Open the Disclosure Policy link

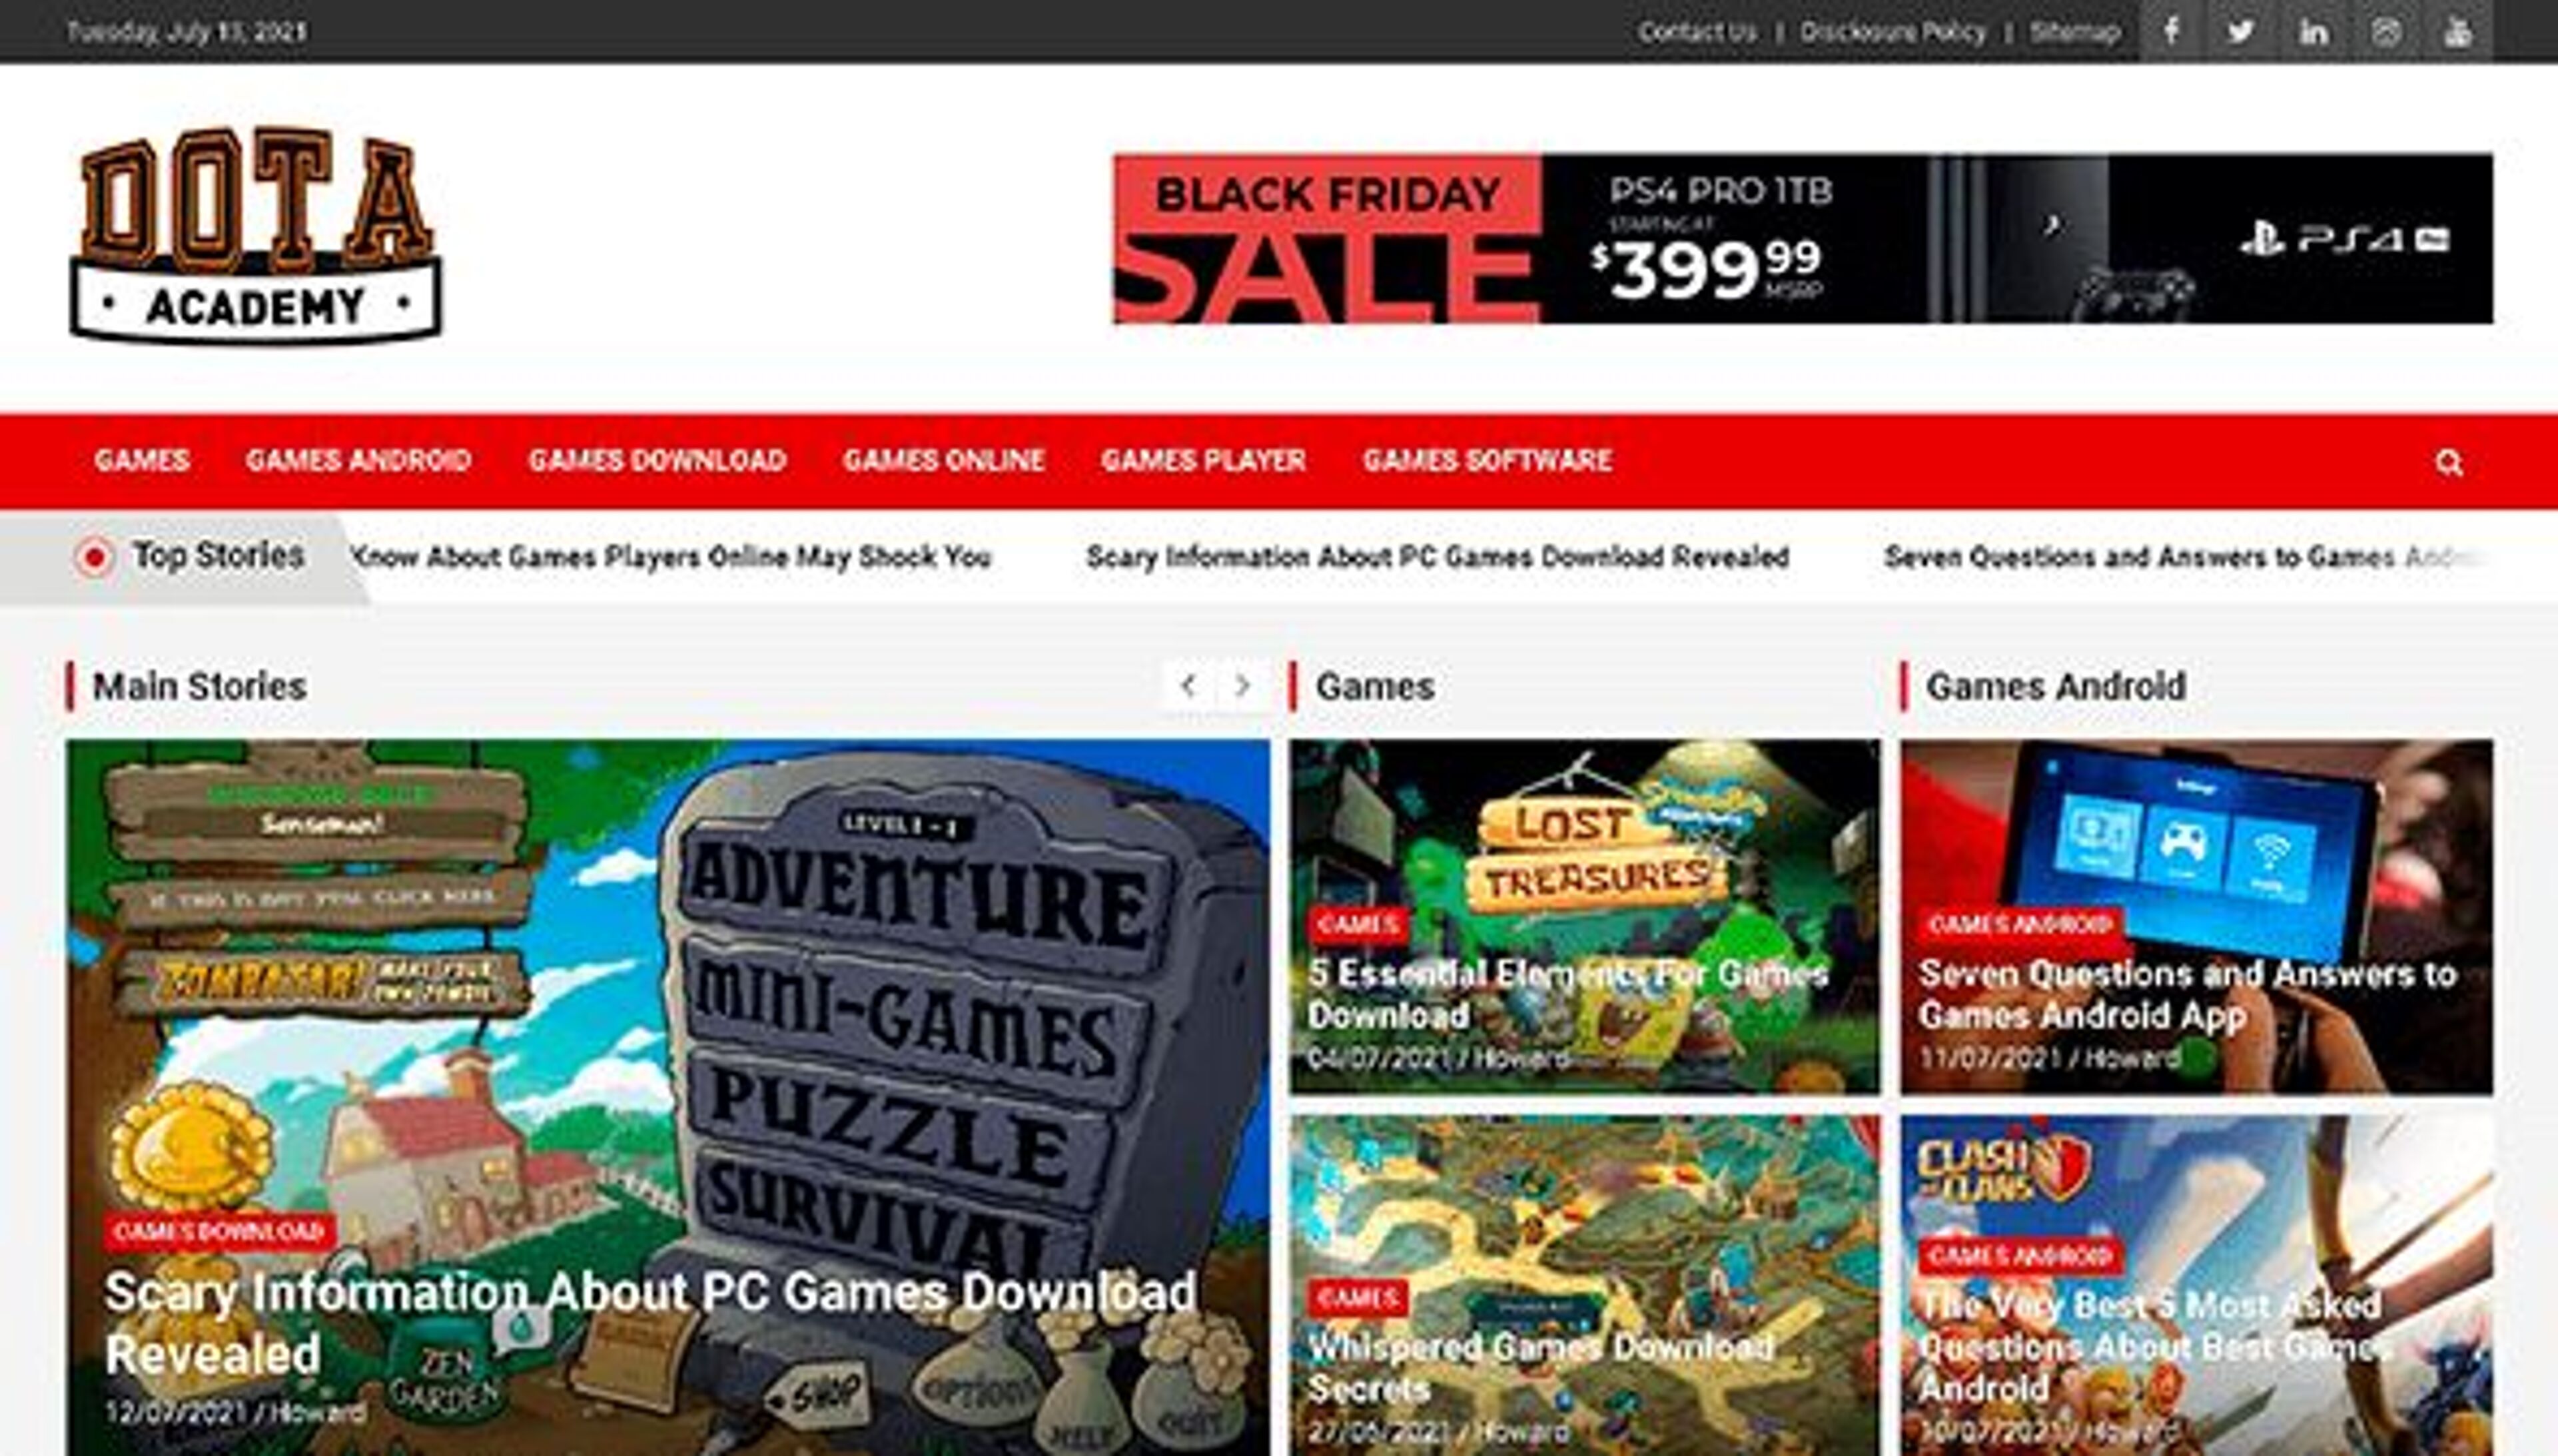(1893, 32)
